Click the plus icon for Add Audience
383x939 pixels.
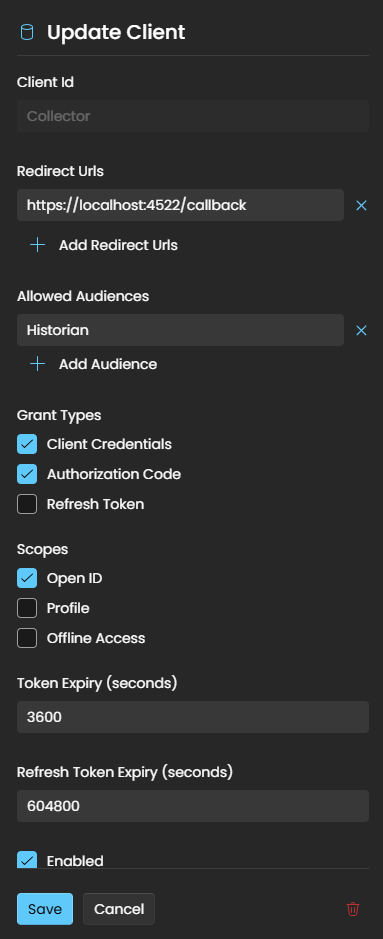[x=37, y=364]
